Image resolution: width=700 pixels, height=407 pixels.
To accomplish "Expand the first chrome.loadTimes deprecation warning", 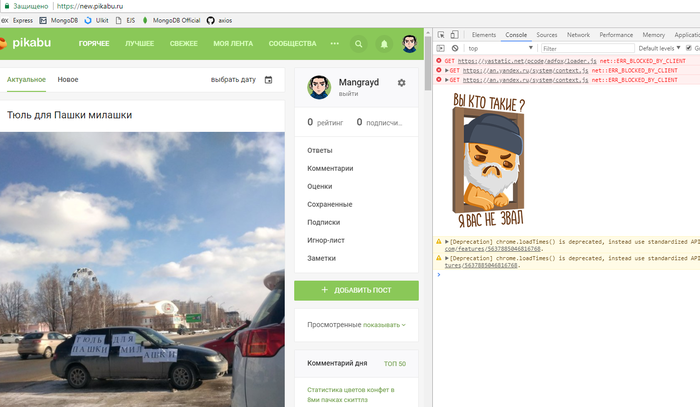I will tap(447, 241).
